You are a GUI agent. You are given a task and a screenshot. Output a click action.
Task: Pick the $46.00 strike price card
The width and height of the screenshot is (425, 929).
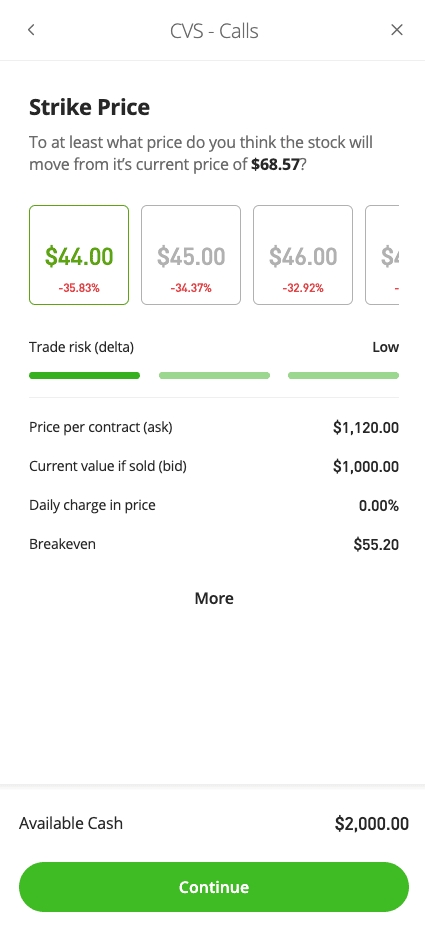pos(303,255)
